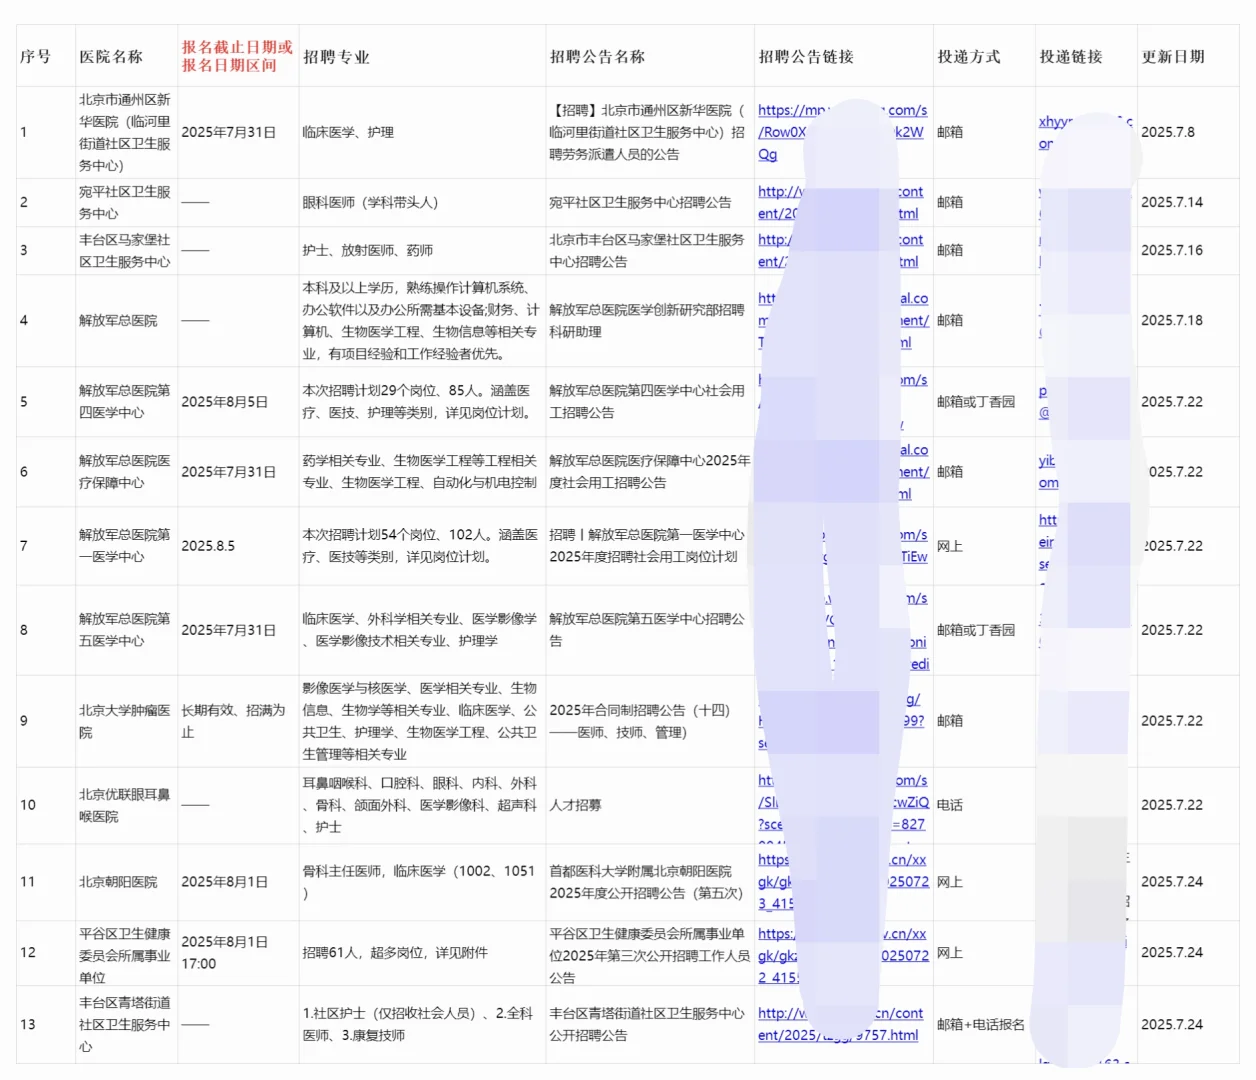Screen dimensions: 1256x1080
Task: Select the deadline cell 2025.8.5
Action: 208,545
